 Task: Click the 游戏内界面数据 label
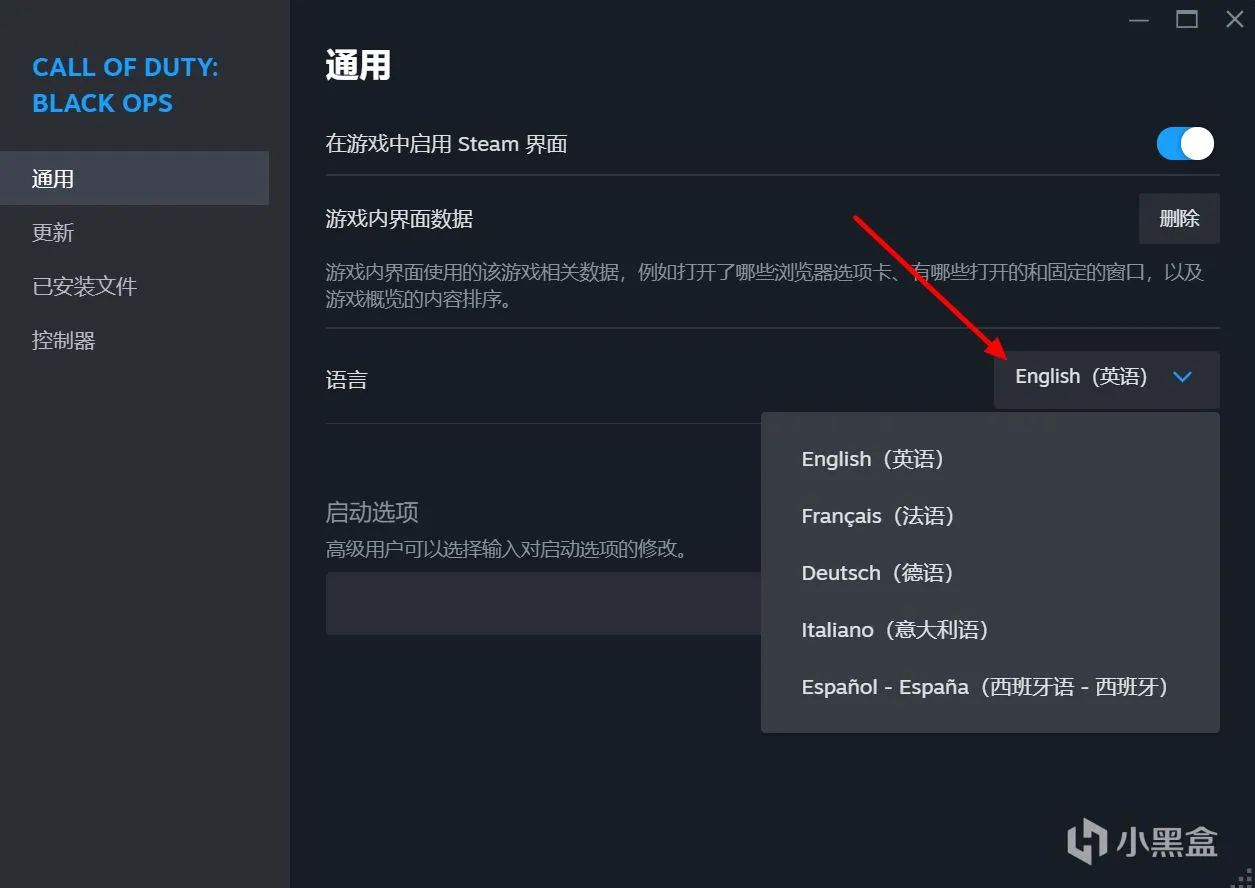tap(399, 219)
